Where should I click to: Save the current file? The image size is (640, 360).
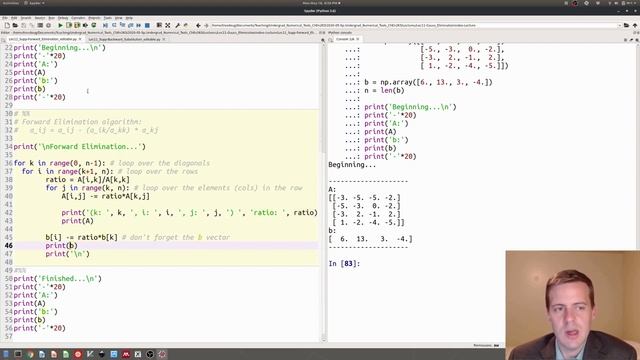point(24,25)
